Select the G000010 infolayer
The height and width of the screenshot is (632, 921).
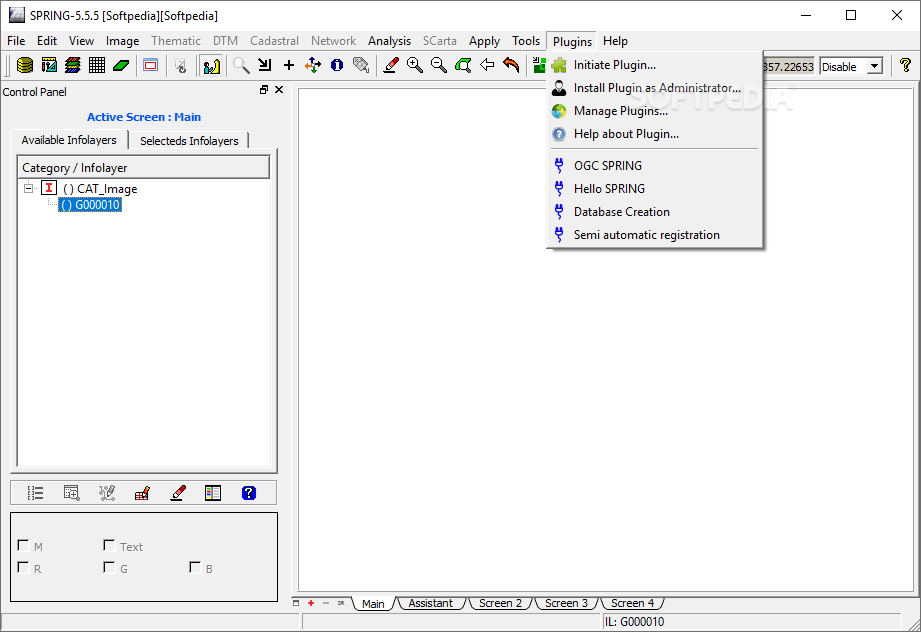pos(90,205)
